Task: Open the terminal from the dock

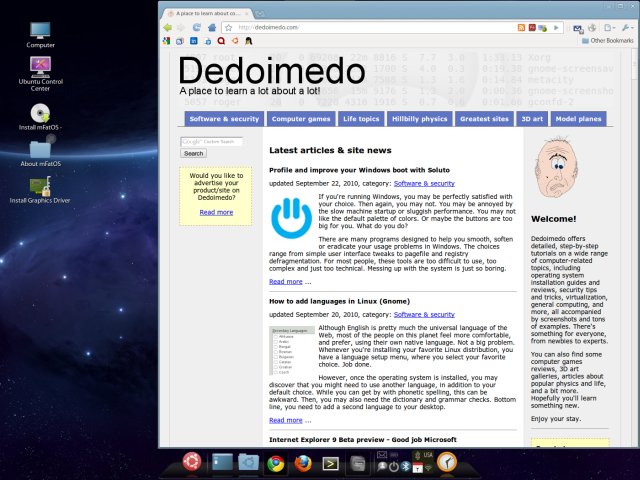Action: [x=331, y=462]
